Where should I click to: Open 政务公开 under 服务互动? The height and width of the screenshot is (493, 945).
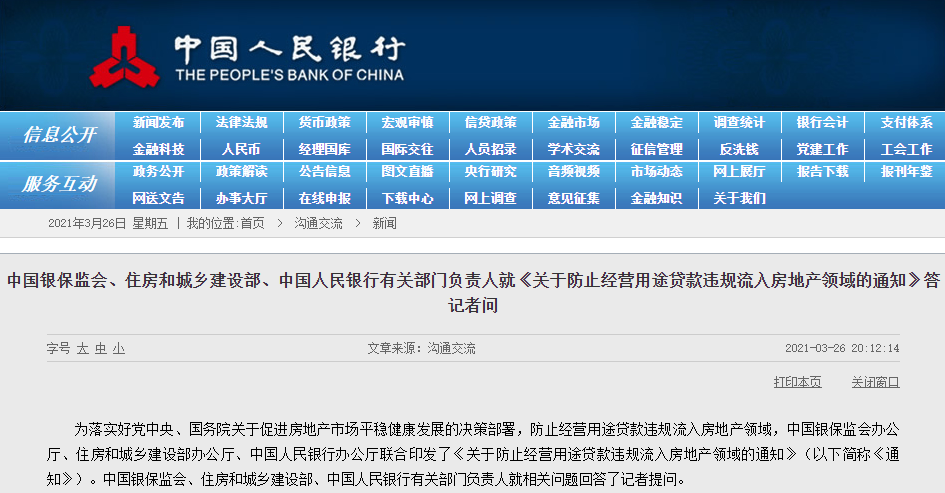(158, 172)
